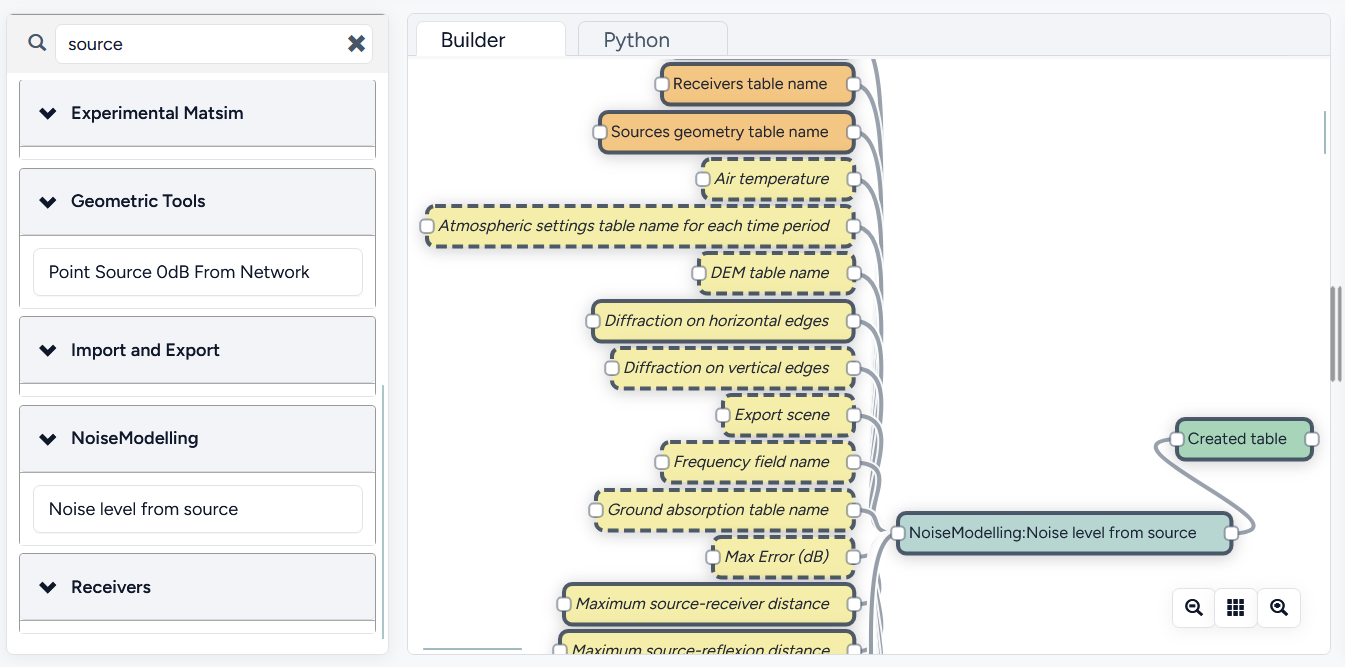Select the Frequency field name node
1345x667 pixels.
point(757,462)
